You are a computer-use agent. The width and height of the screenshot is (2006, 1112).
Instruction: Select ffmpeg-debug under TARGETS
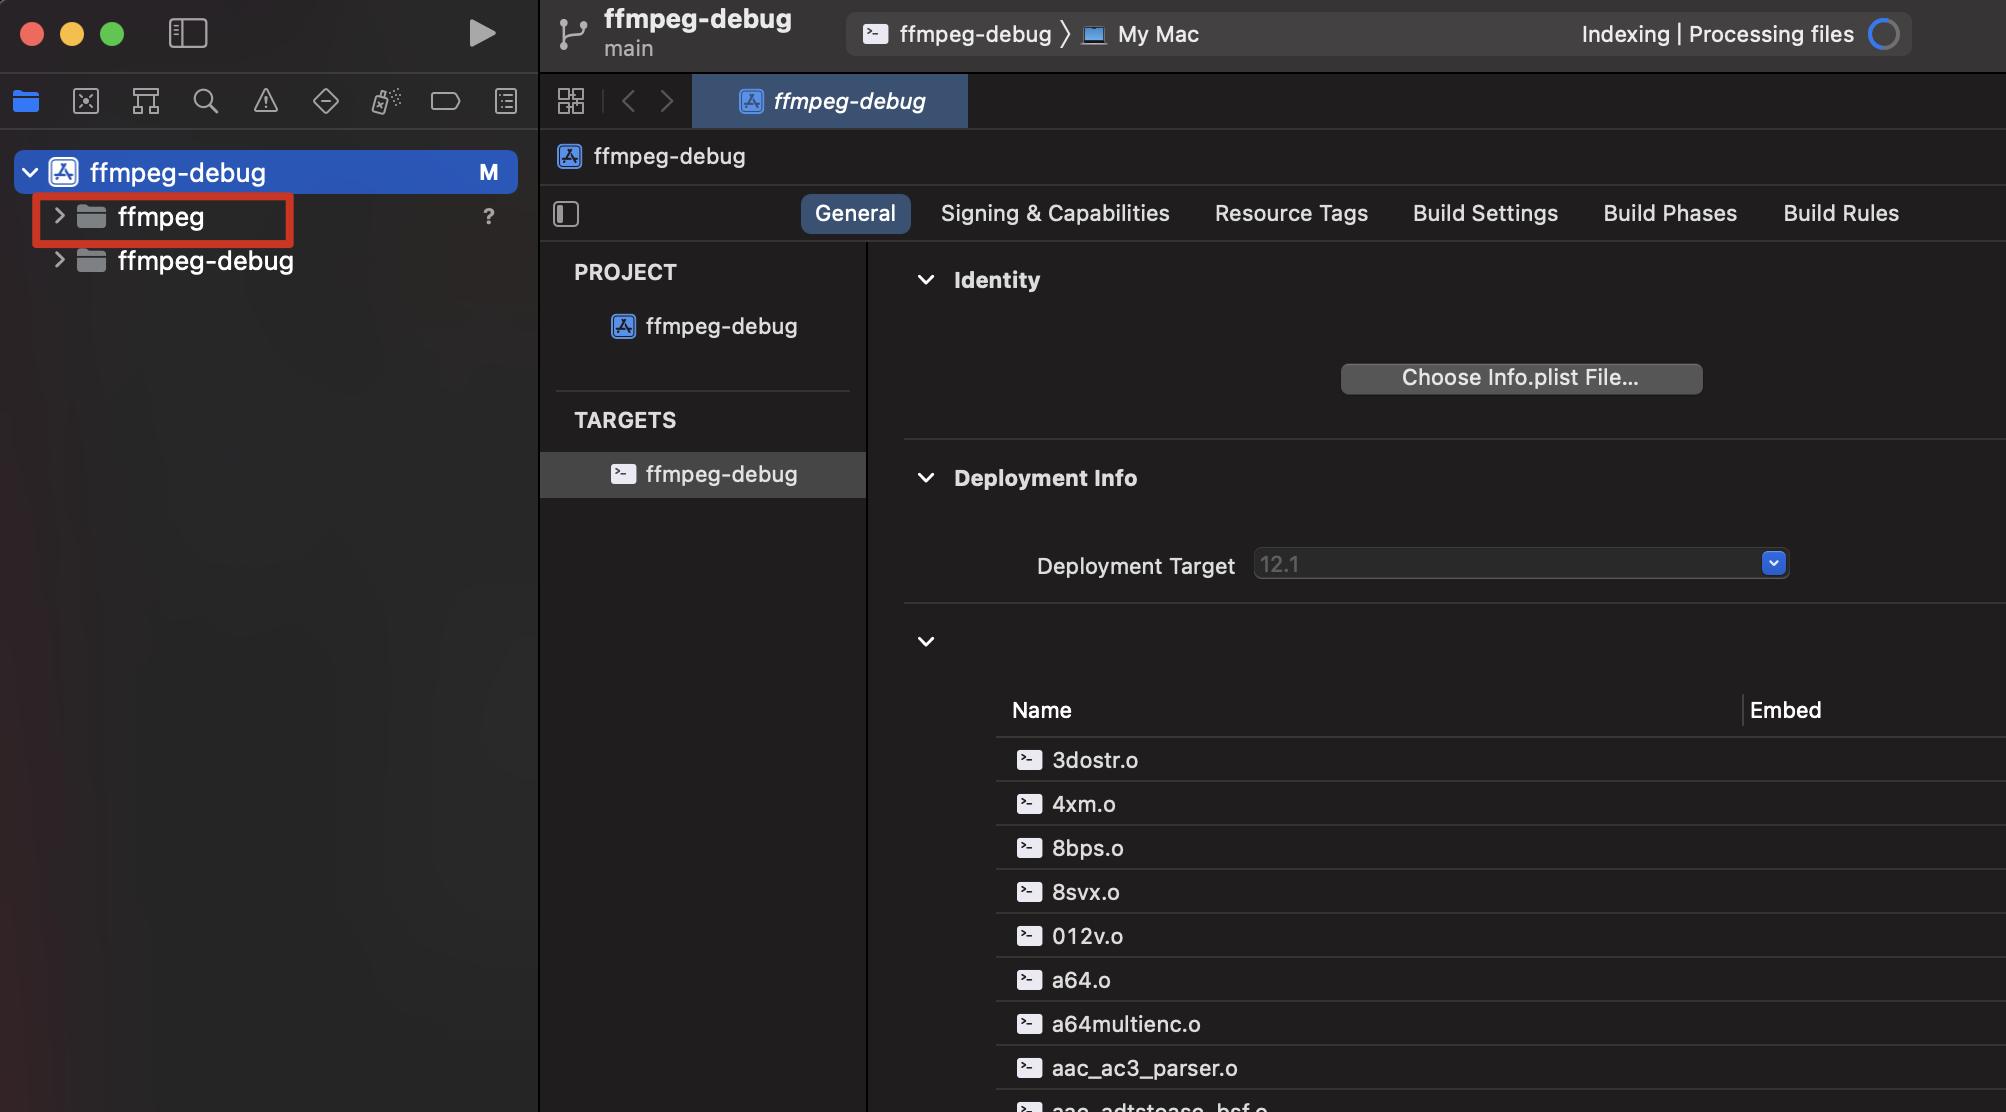(703, 474)
